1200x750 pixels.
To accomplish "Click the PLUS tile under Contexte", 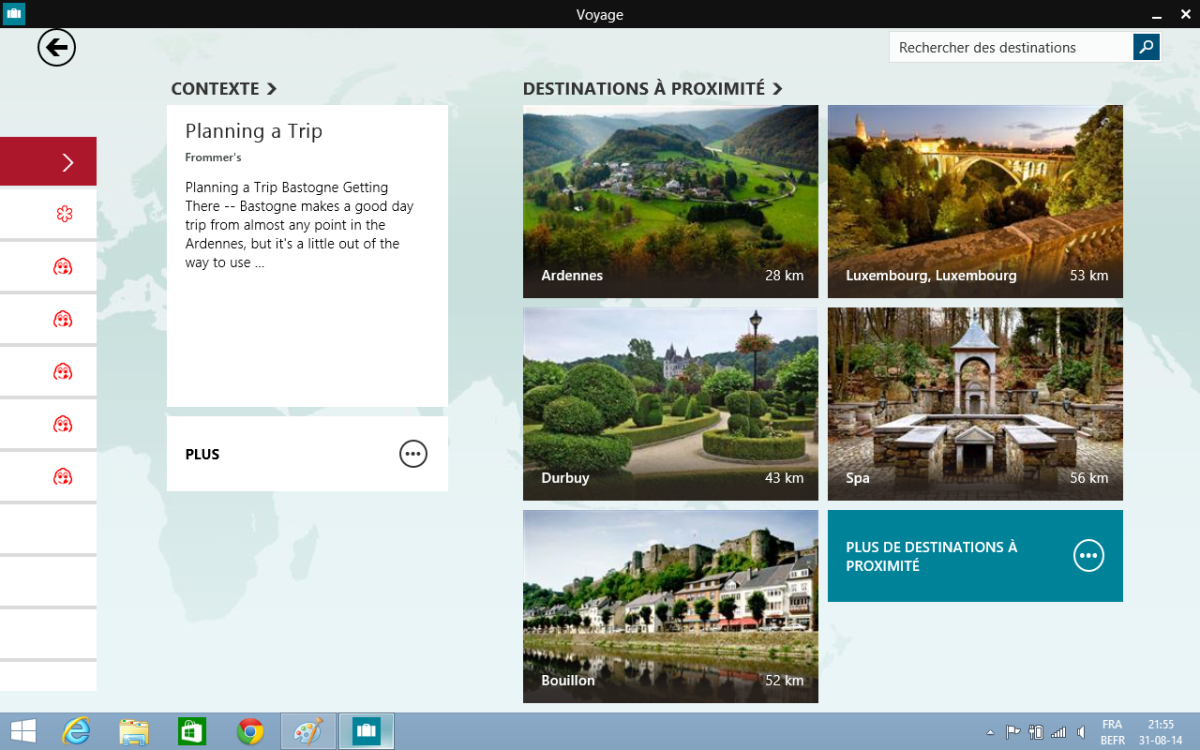I will point(307,453).
